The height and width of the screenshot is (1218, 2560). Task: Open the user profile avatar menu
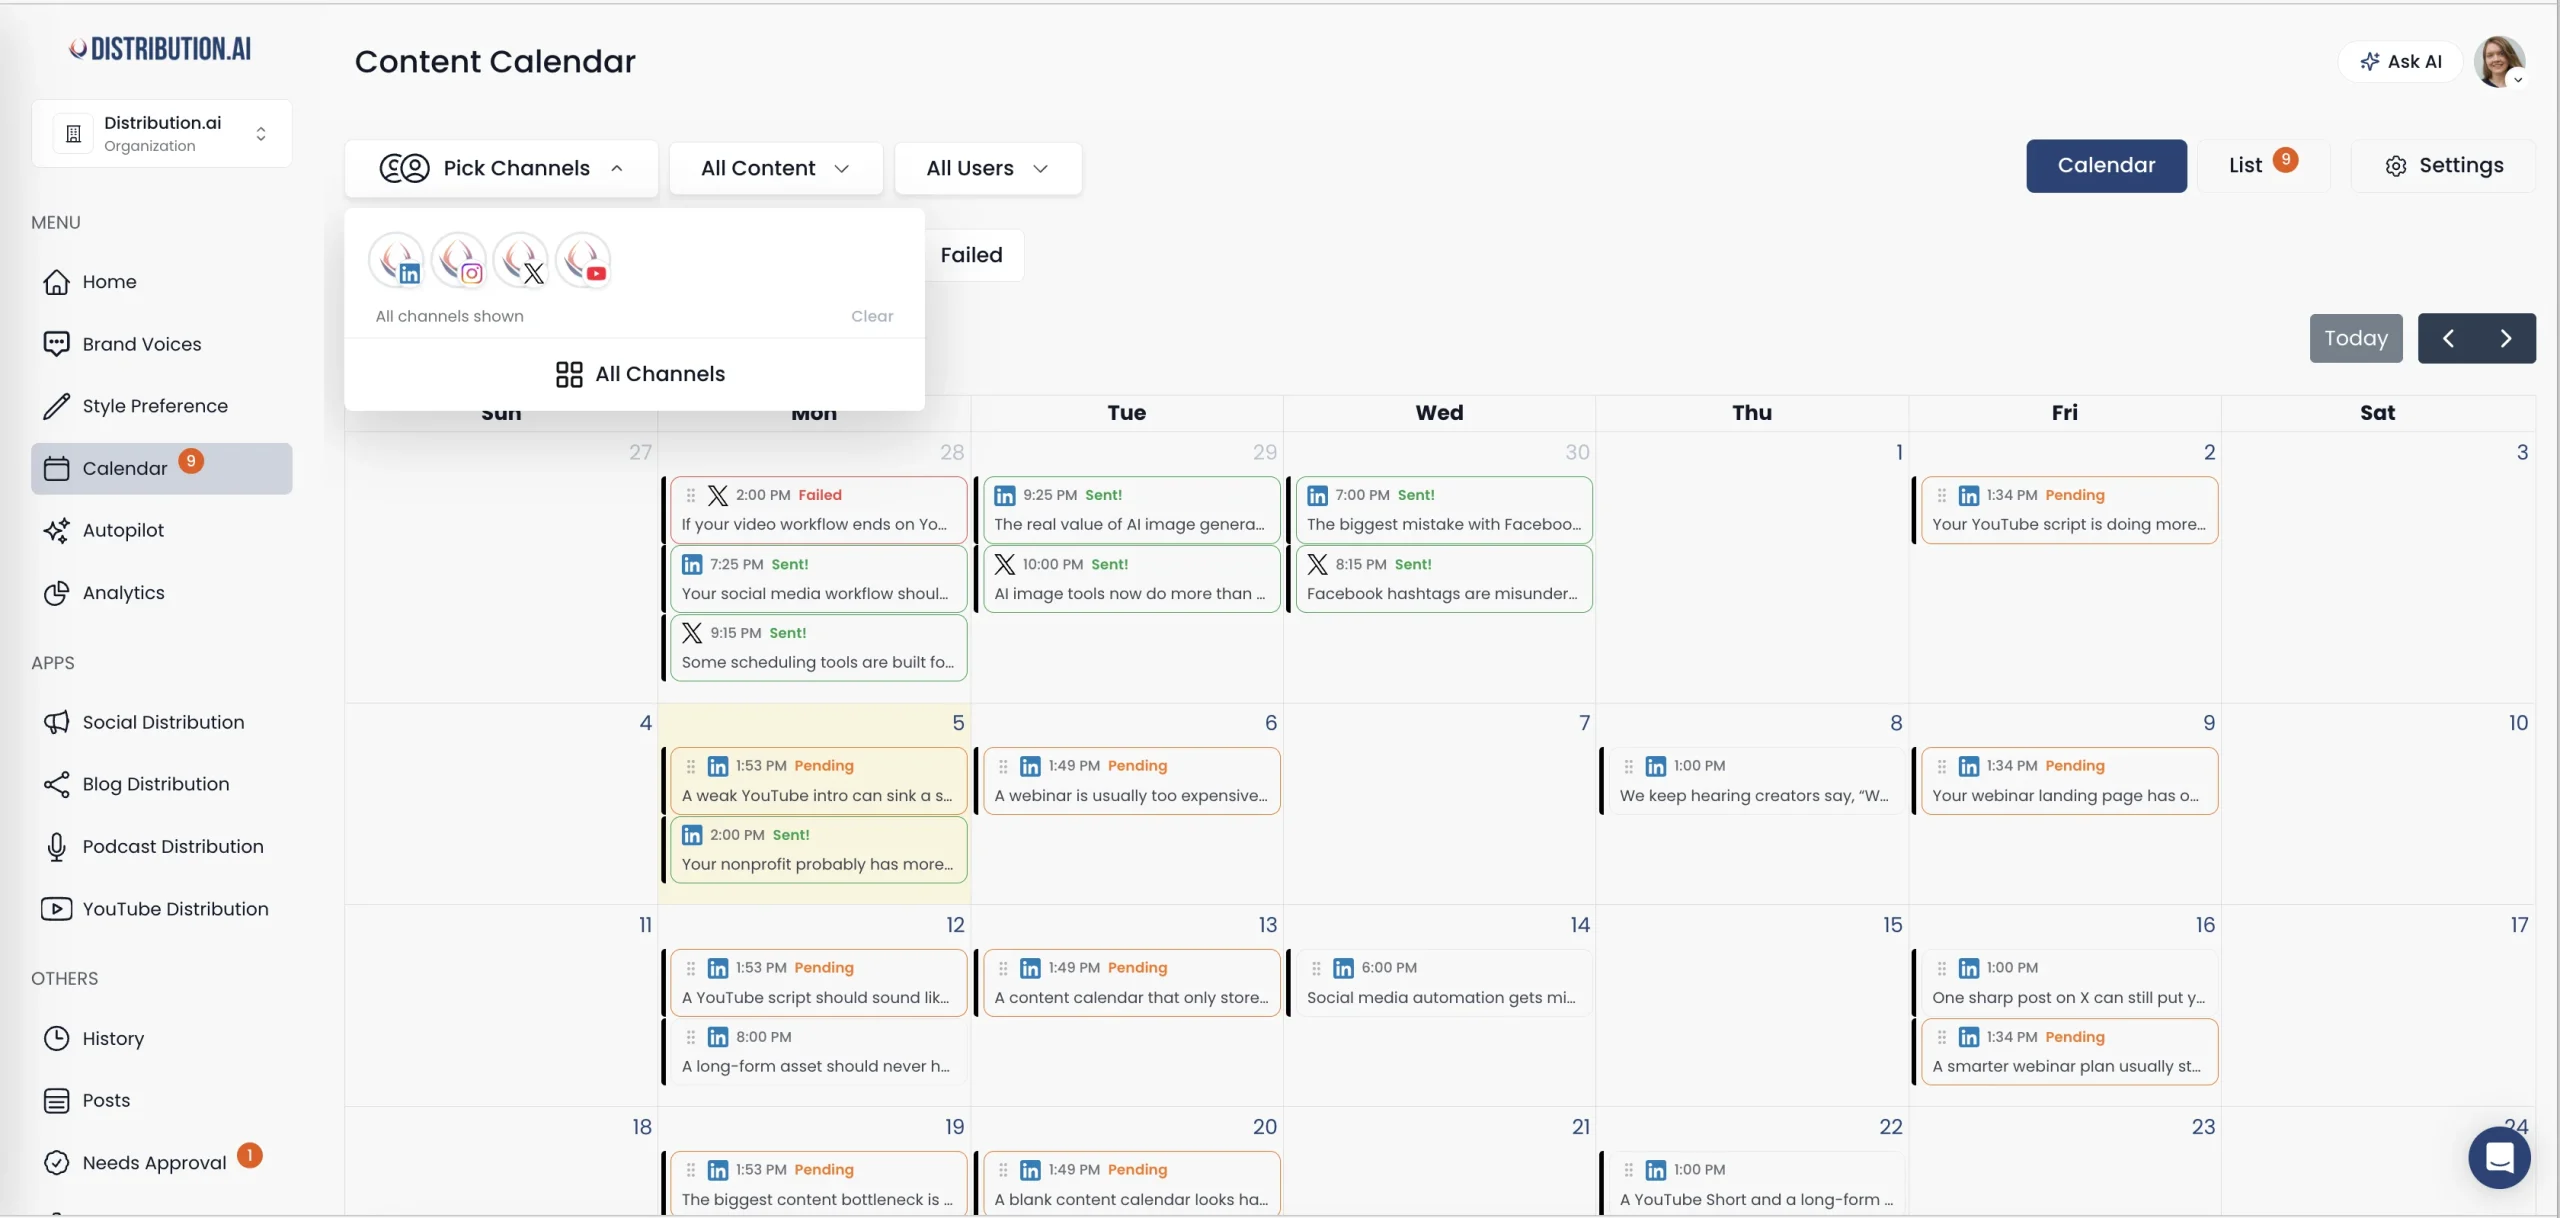click(x=2499, y=62)
